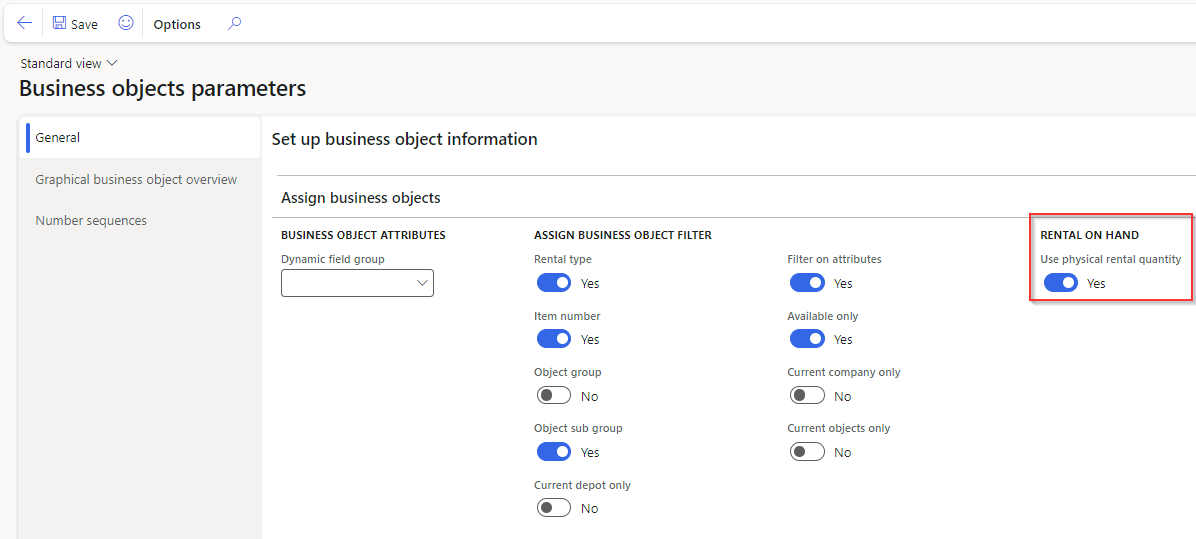Viewport: 1196px width, 539px height.
Task: Enable the Object group toggle
Action: tap(554, 396)
